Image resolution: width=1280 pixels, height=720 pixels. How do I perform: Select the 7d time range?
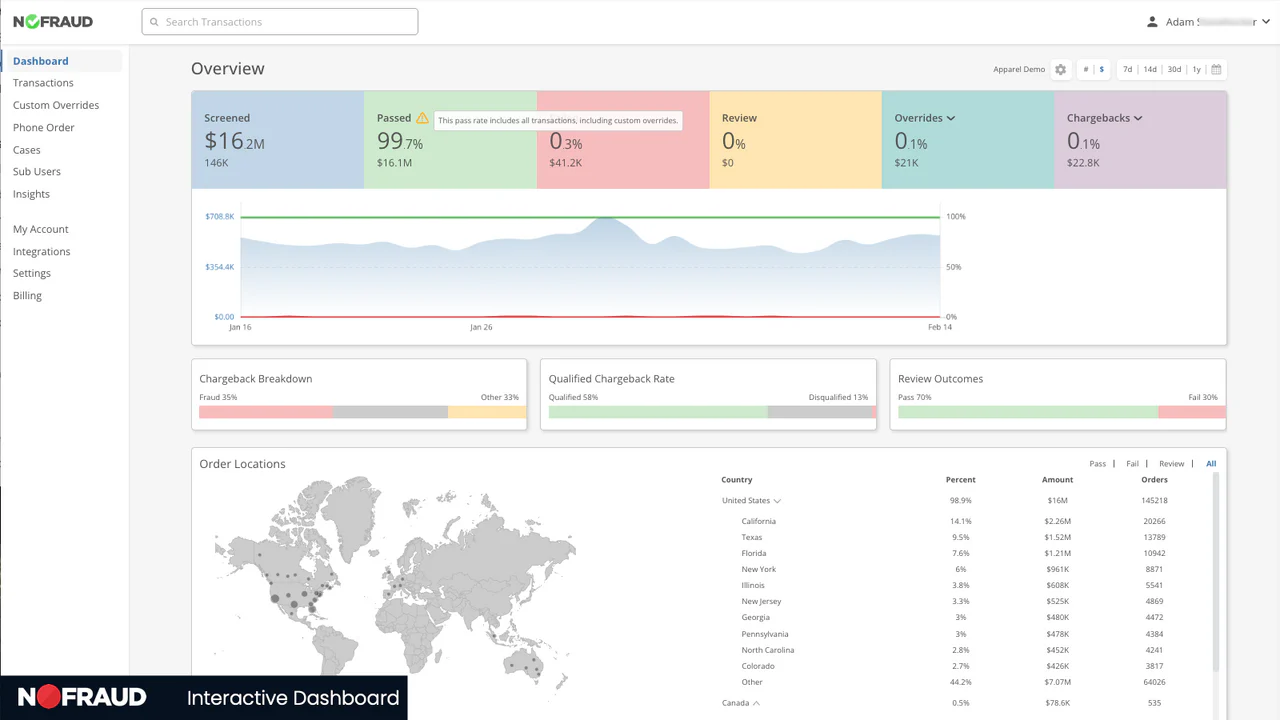(1127, 70)
